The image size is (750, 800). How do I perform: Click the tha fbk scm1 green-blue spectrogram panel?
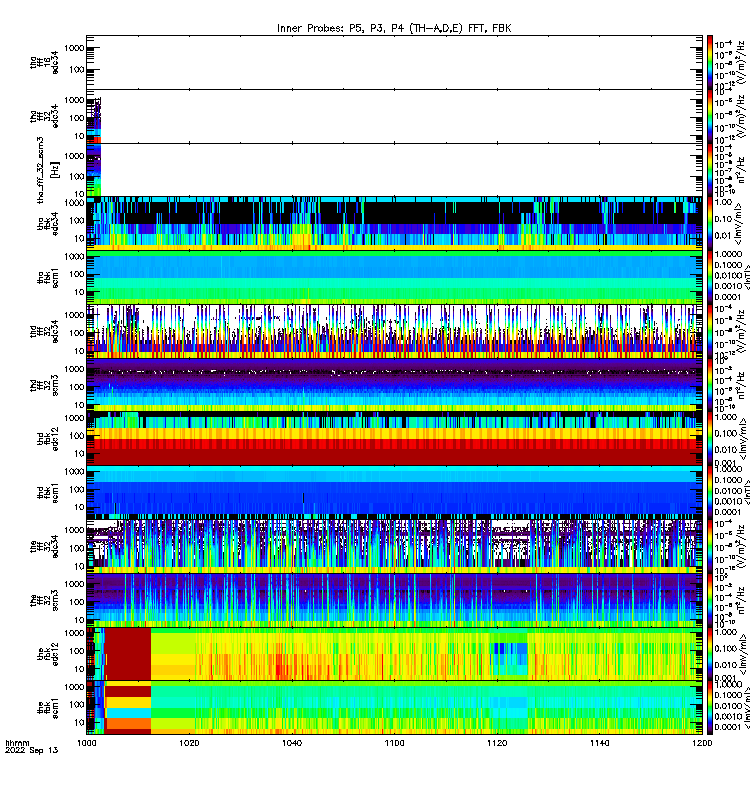coord(394,278)
